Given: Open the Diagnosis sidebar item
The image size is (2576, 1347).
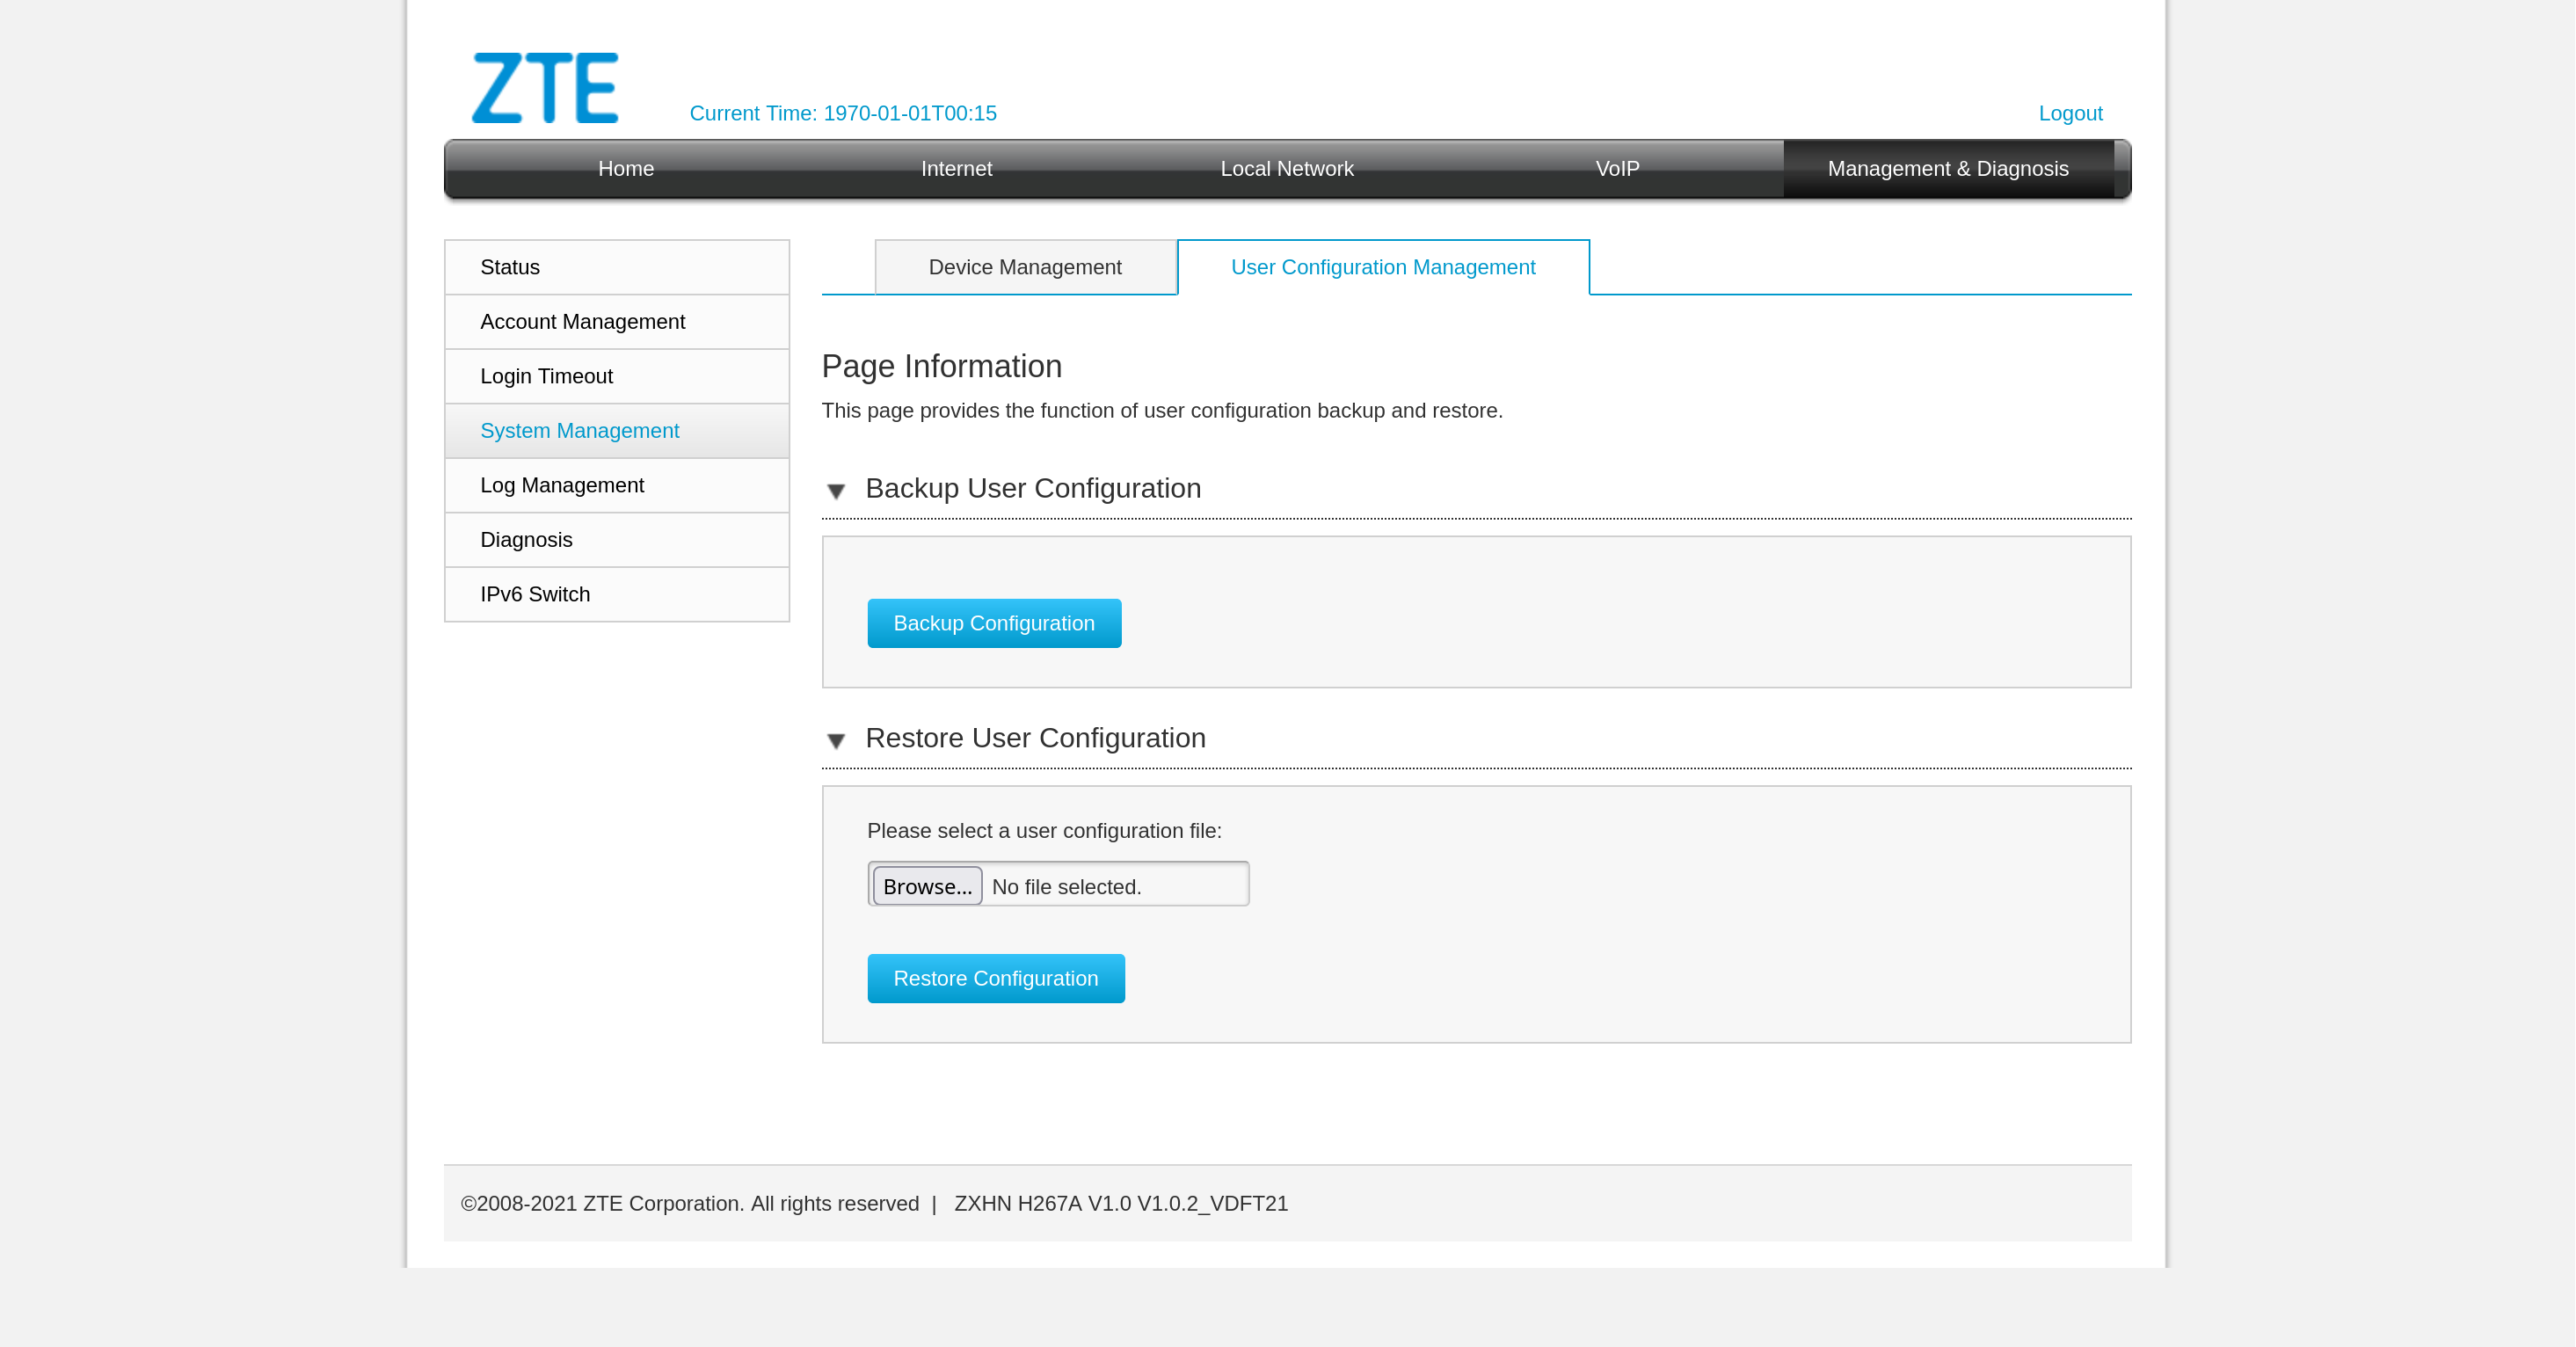Looking at the screenshot, I should tap(526, 540).
